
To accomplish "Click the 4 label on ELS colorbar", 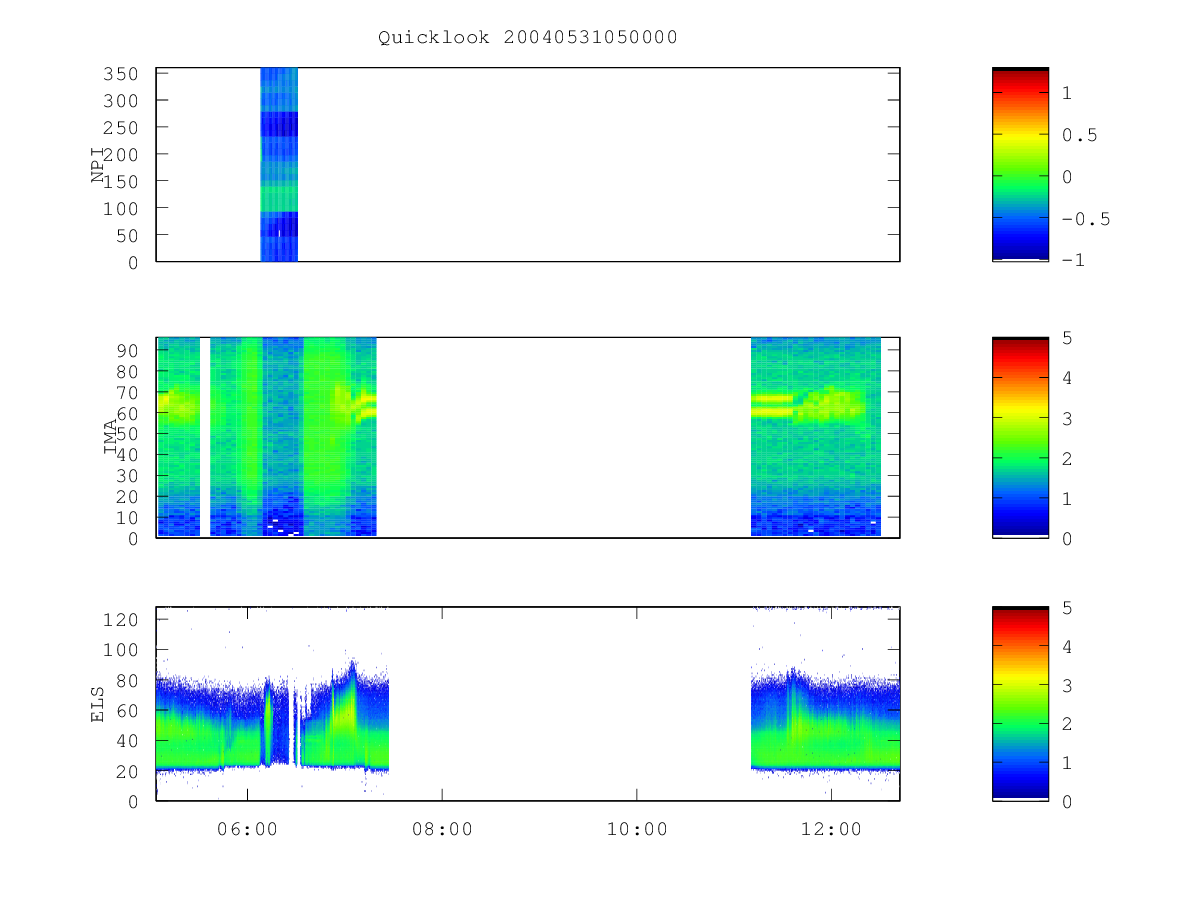I will (x=1067, y=647).
